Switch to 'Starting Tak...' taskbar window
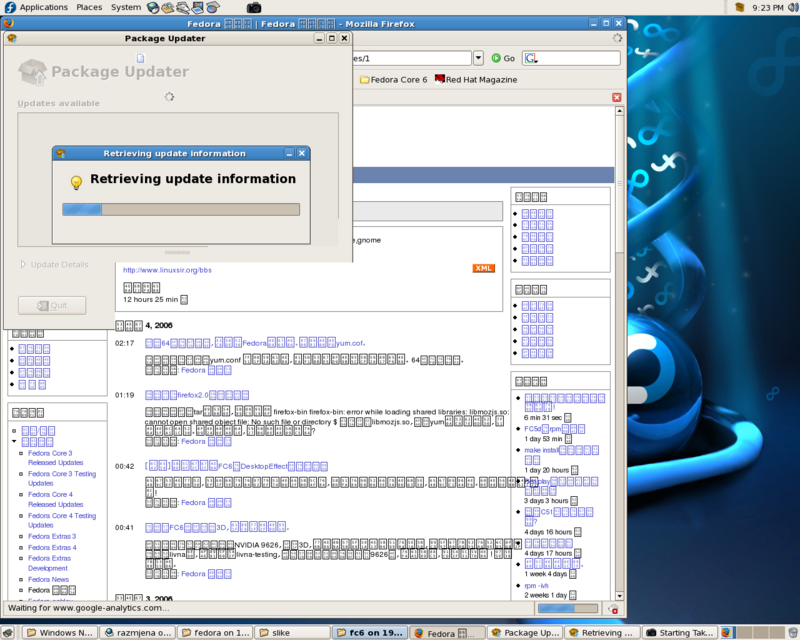This screenshot has width=800, height=640. click(x=680, y=632)
